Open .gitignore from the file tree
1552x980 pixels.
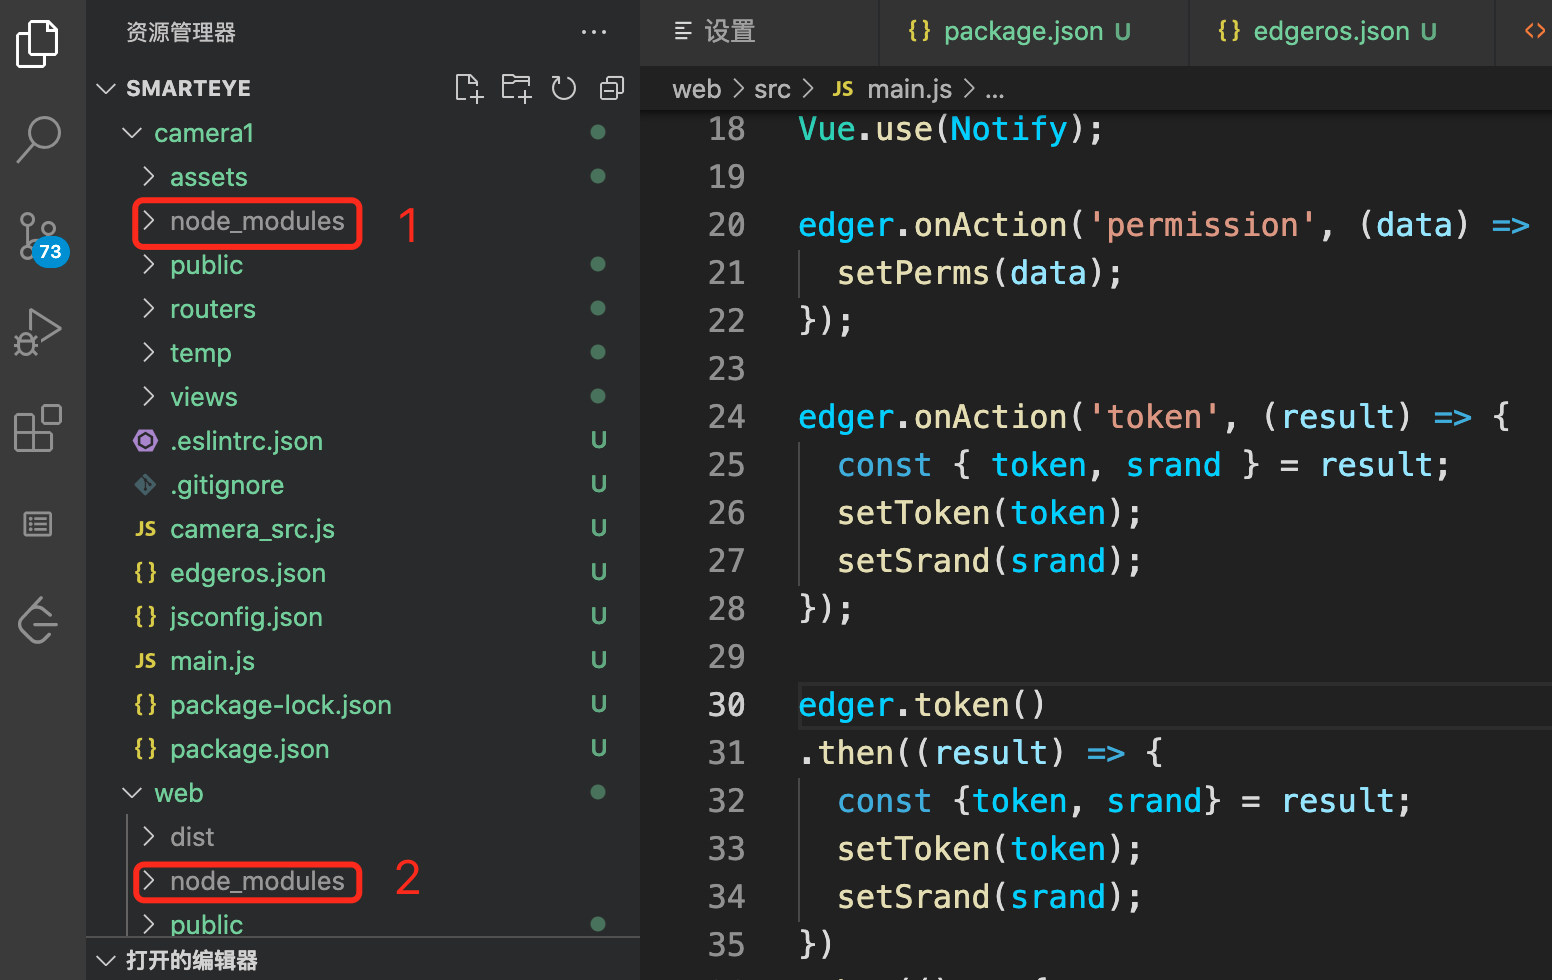pyautogui.click(x=227, y=485)
